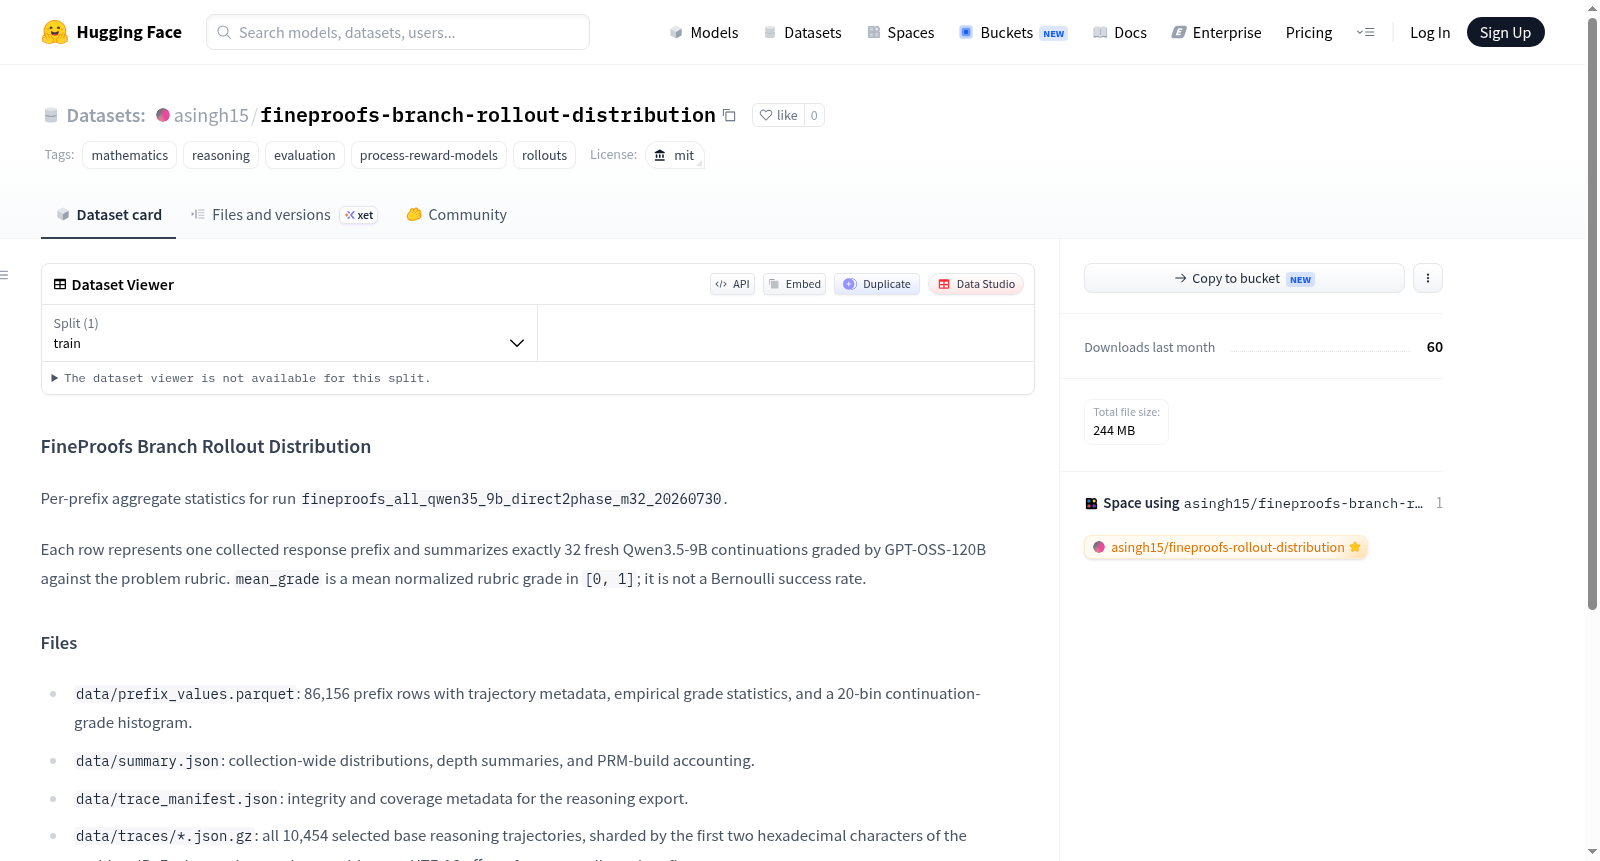The width and height of the screenshot is (1600, 861).
Task: Click the vertical page scrollbar
Action: tap(1593, 312)
